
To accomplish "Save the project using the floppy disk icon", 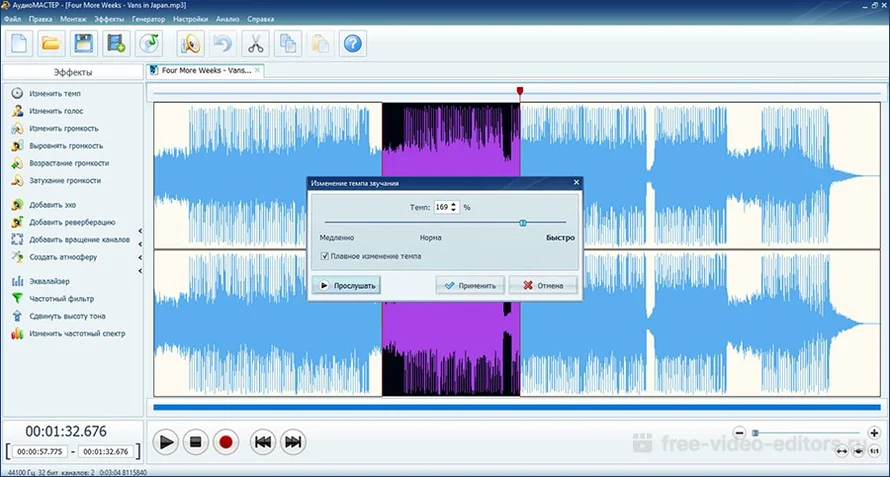I will [x=84, y=43].
